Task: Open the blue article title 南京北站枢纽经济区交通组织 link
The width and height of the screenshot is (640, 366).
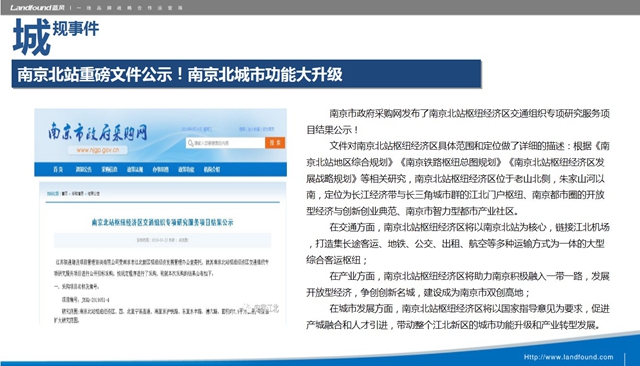Action: point(162,222)
